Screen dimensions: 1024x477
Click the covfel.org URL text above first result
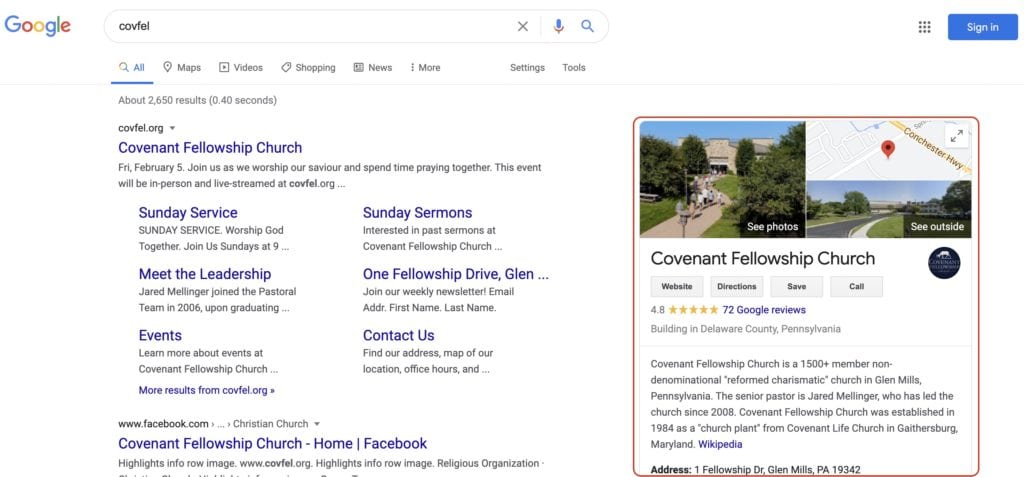pos(140,128)
